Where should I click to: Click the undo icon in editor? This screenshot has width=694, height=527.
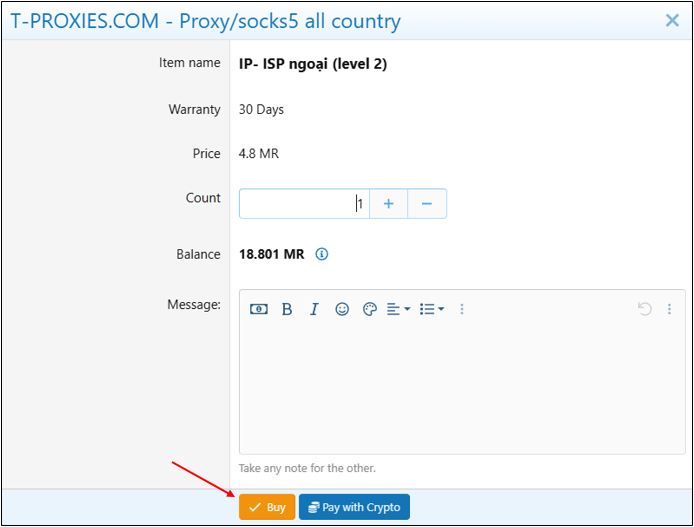(645, 309)
